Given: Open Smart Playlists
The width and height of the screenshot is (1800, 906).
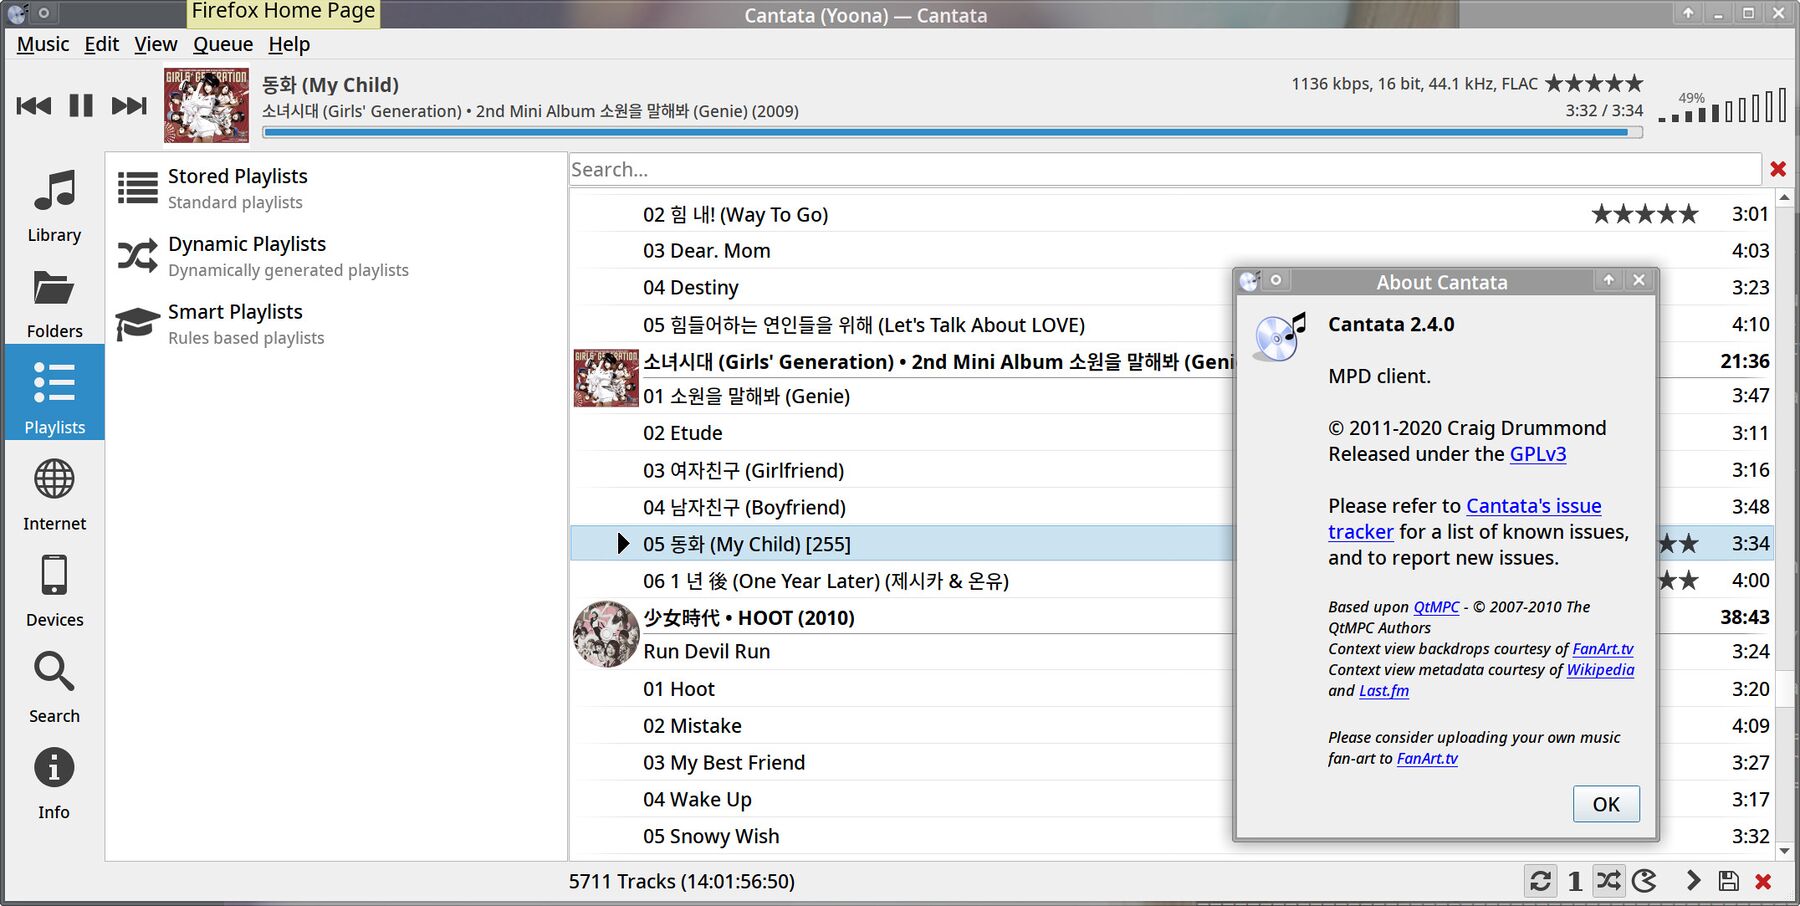Looking at the screenshot, I should tap(336, 324).
